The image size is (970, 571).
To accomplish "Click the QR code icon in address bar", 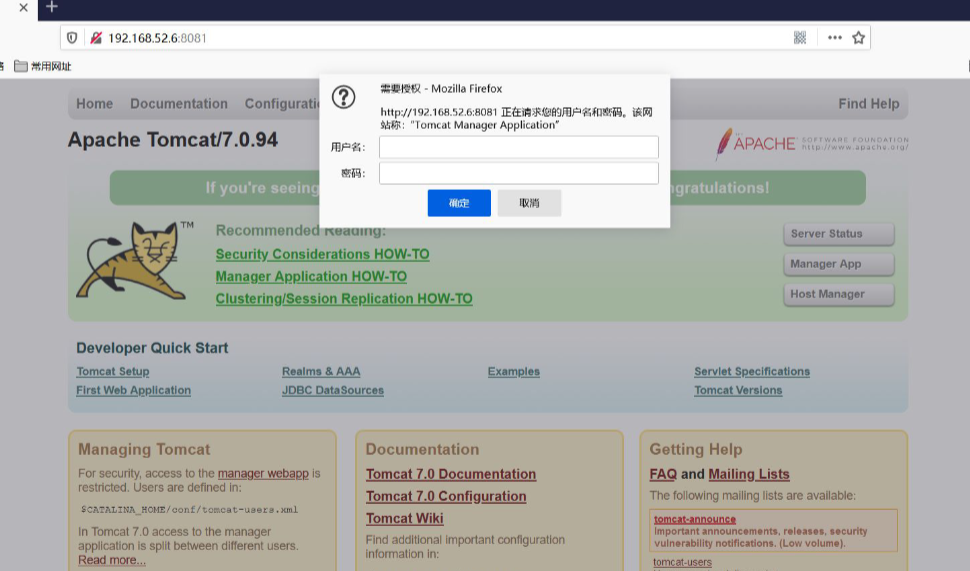I will click(x=800, y=38).
